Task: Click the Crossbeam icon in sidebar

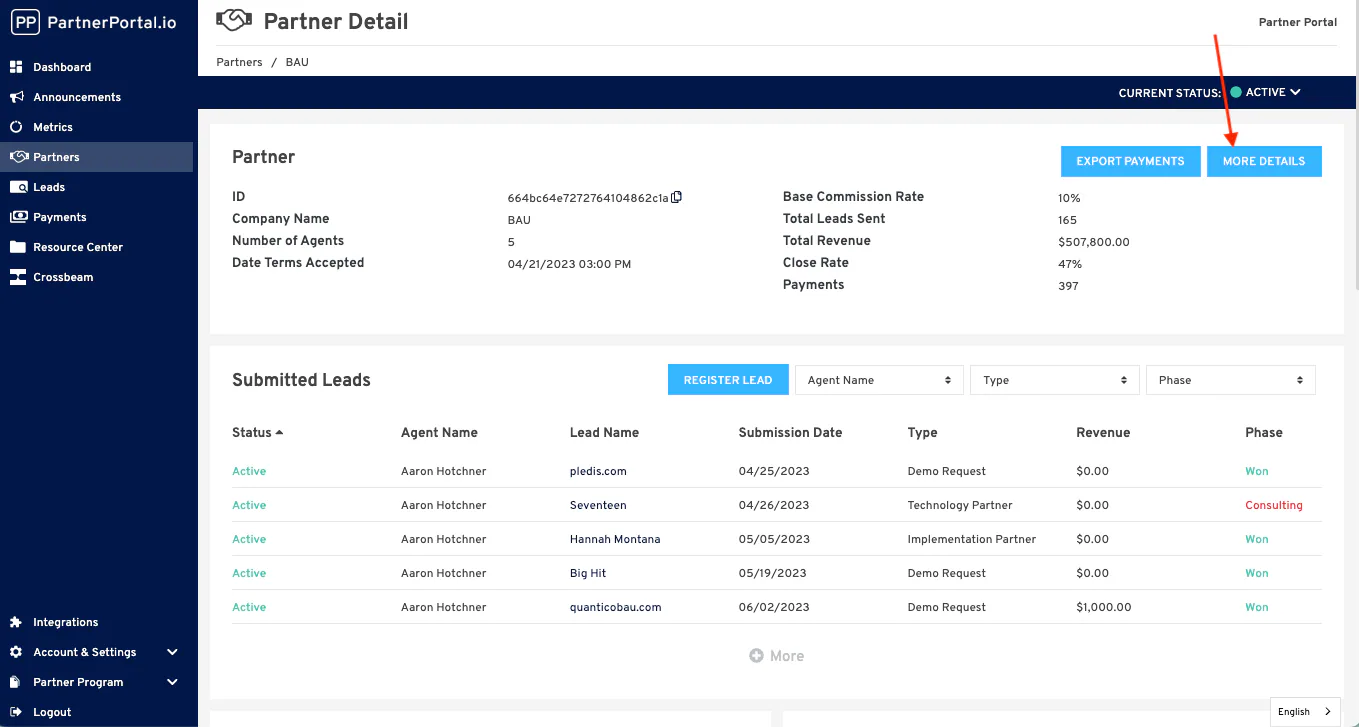Action: click(18, 277)
